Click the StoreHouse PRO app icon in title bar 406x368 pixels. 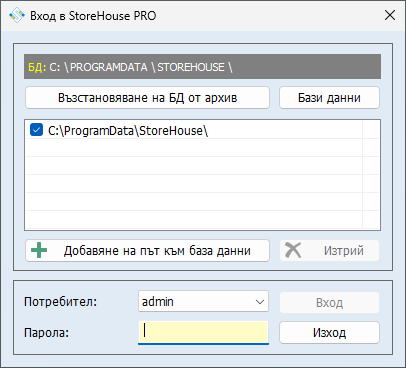17,15
